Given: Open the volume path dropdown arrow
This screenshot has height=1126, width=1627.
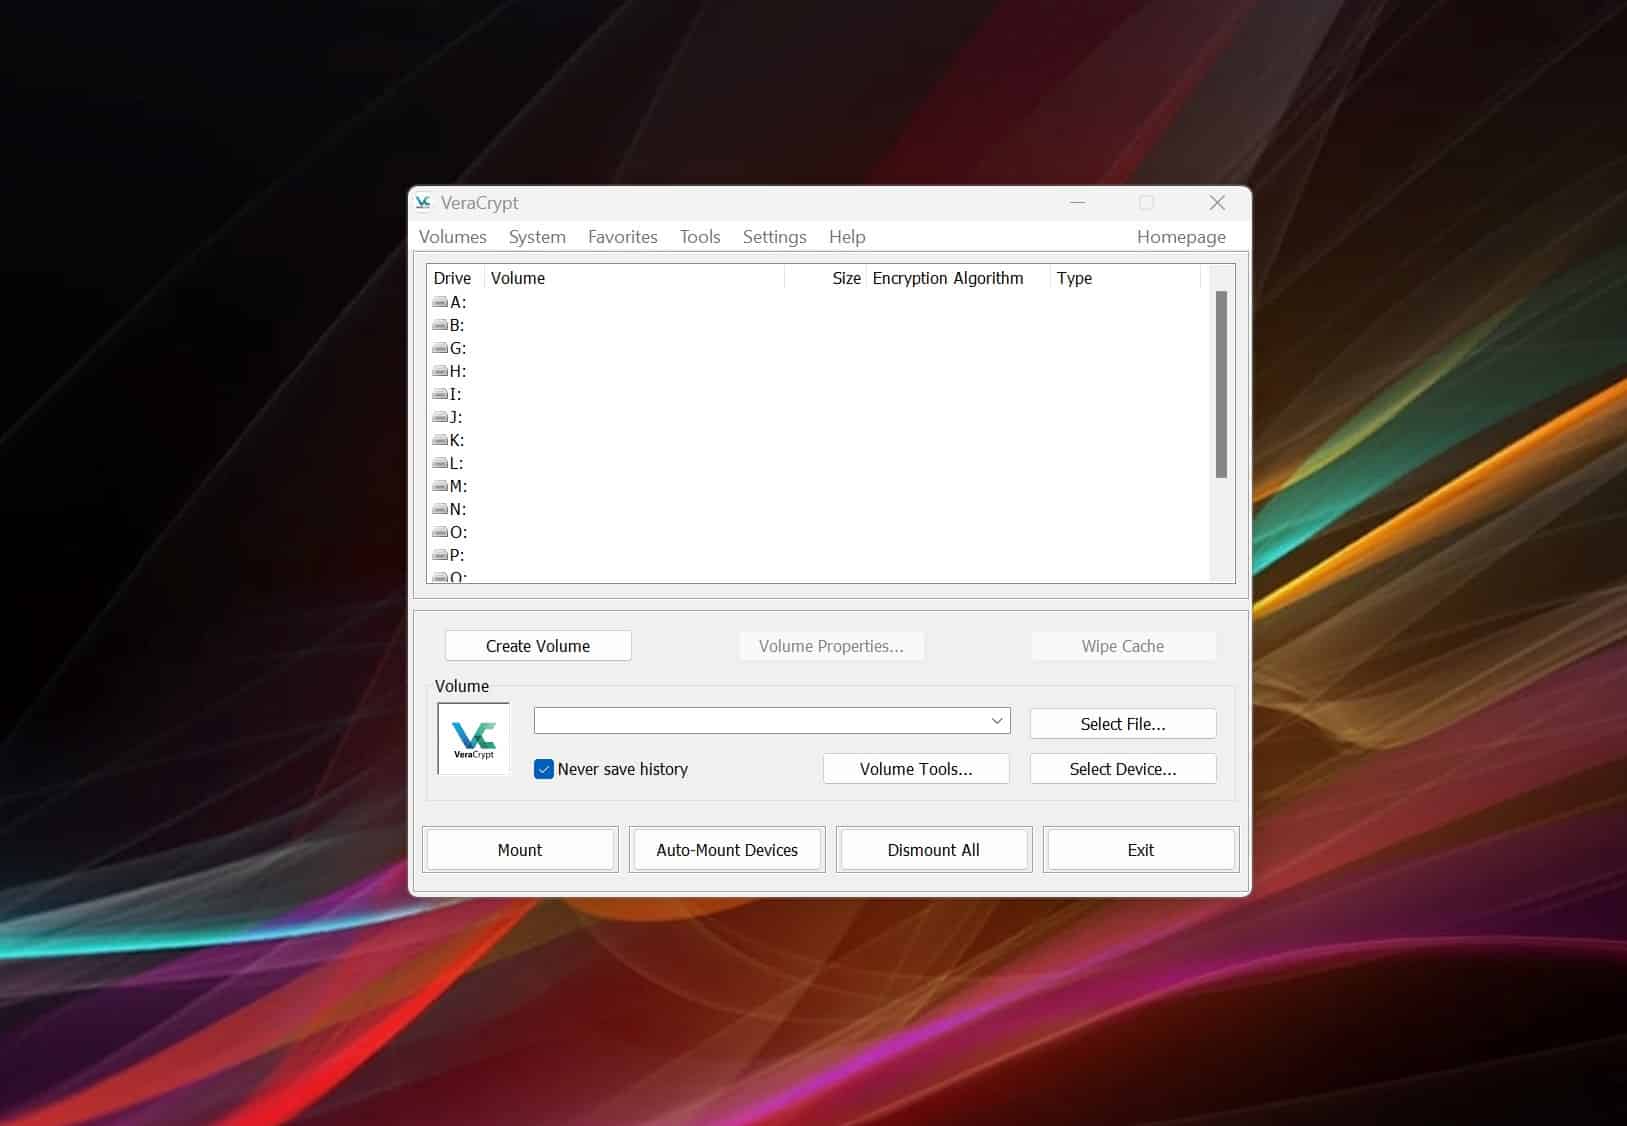Looking at the screenshot, I should click(997, 721).
